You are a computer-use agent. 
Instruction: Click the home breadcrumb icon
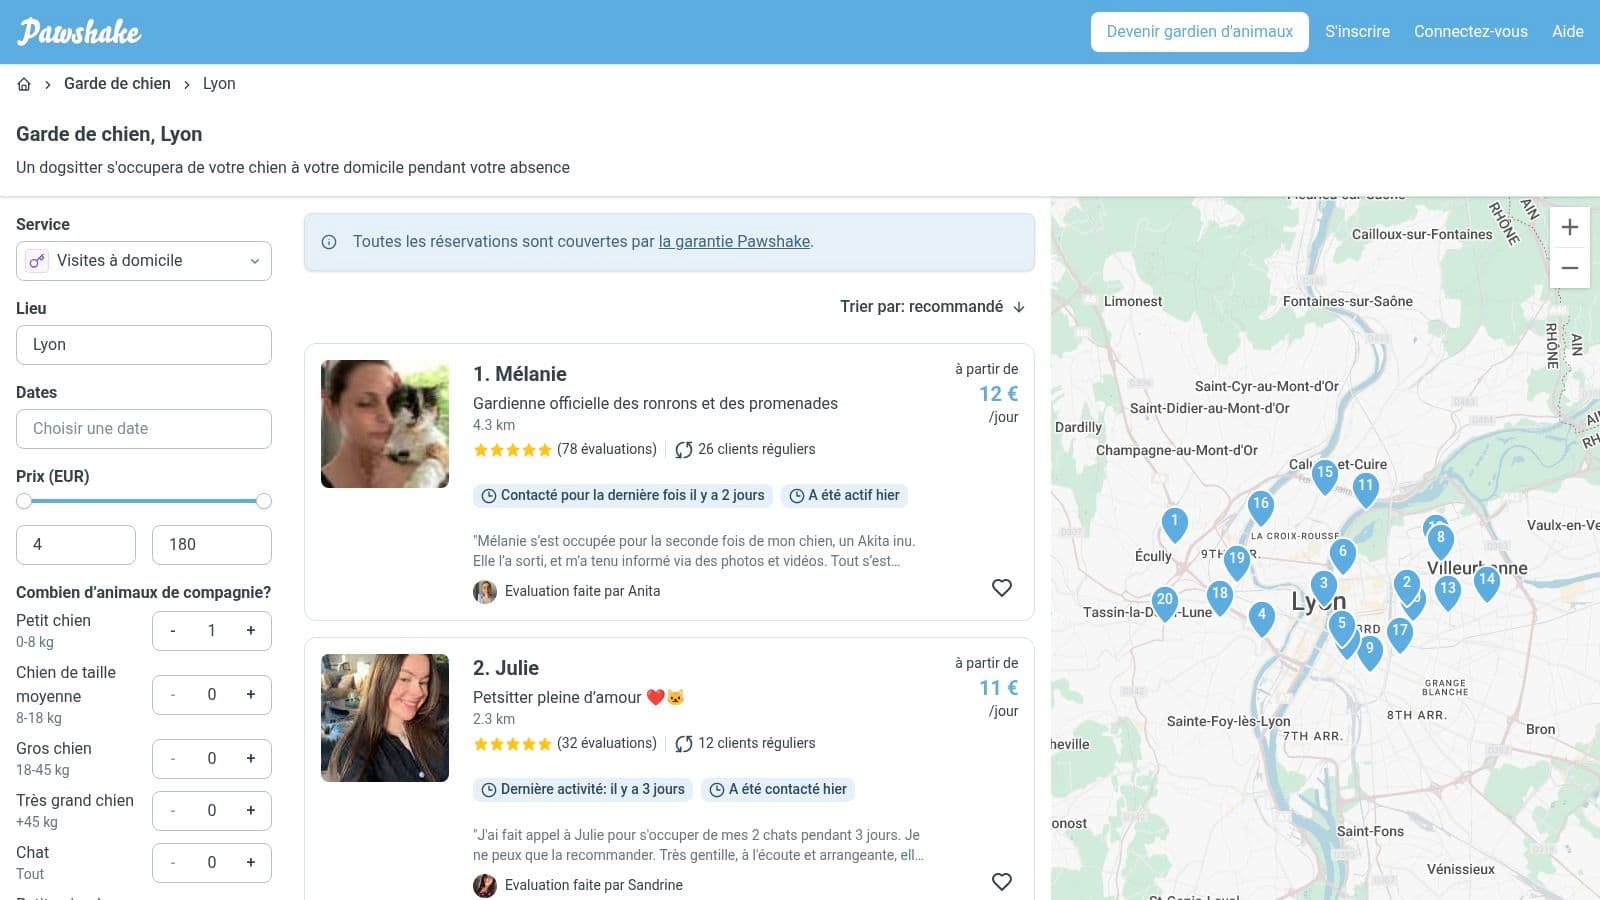tap(24, 84)
